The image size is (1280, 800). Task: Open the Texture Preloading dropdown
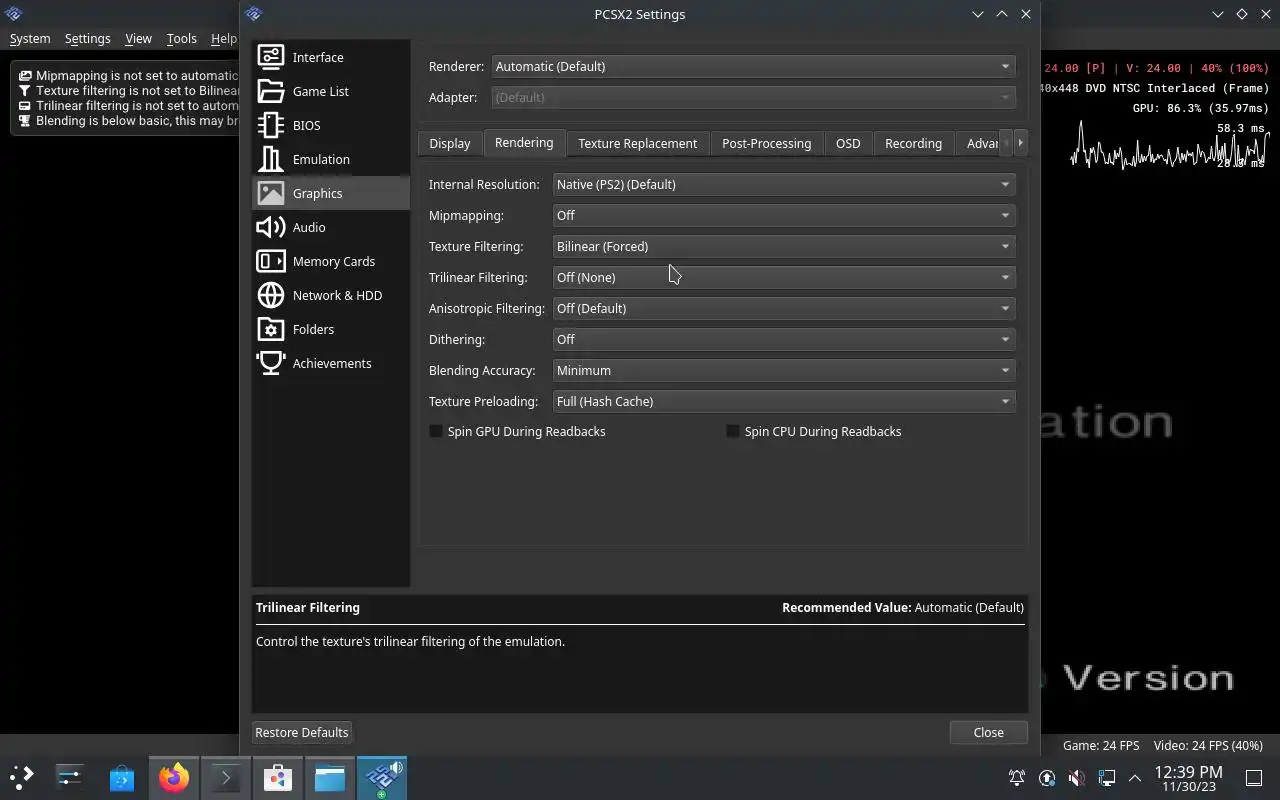pos(784,401)
